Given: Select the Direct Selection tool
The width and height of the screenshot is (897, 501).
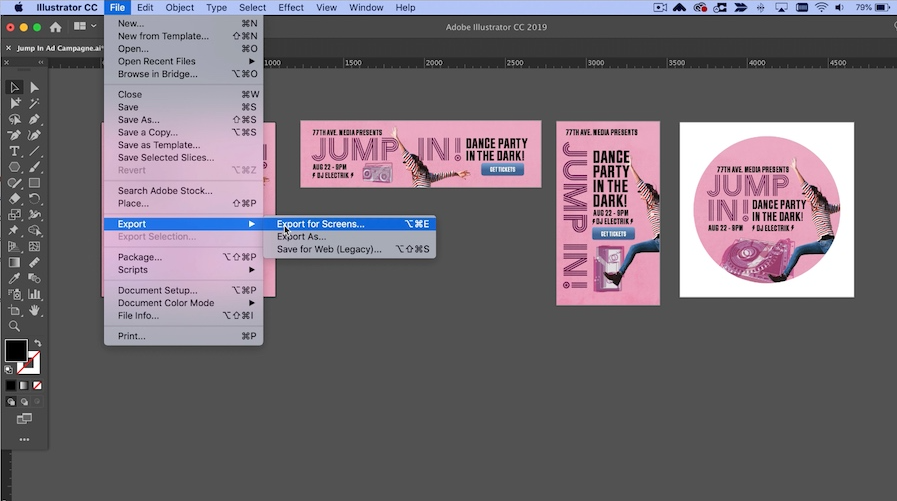Looking at the screenshot, I should pos(34,88).
